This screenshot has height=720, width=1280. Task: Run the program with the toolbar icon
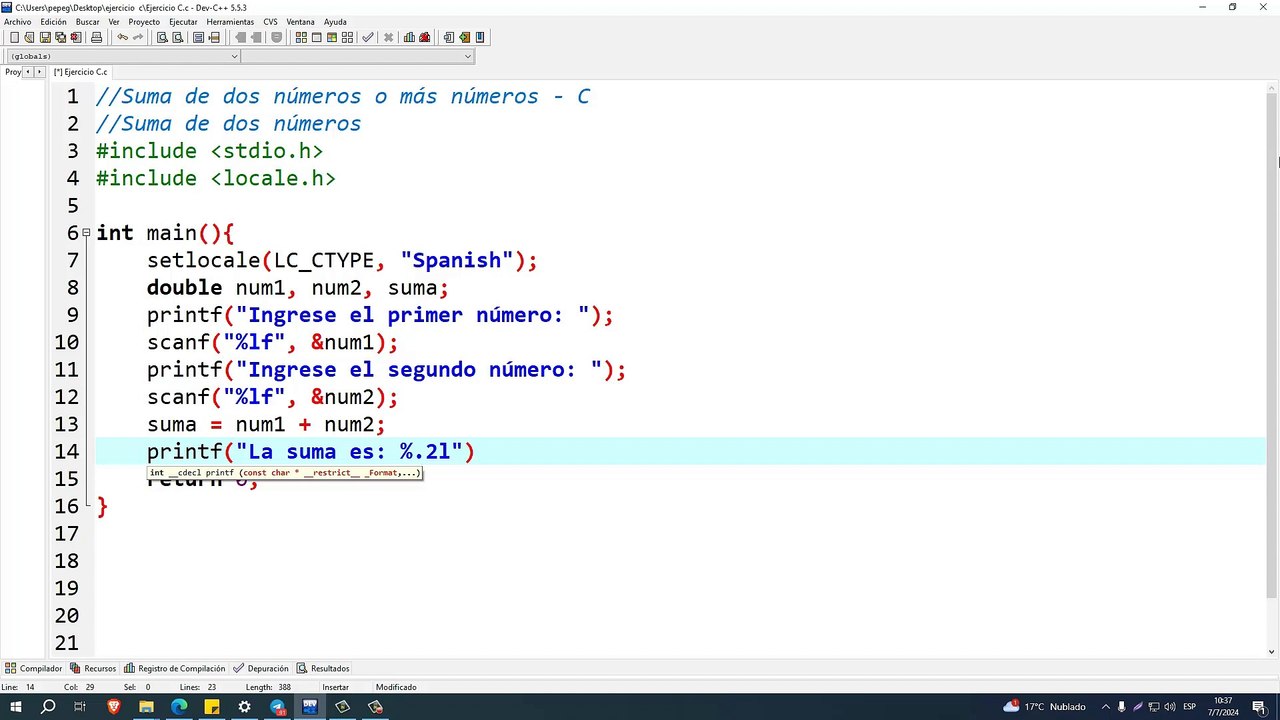coord(317,38)
